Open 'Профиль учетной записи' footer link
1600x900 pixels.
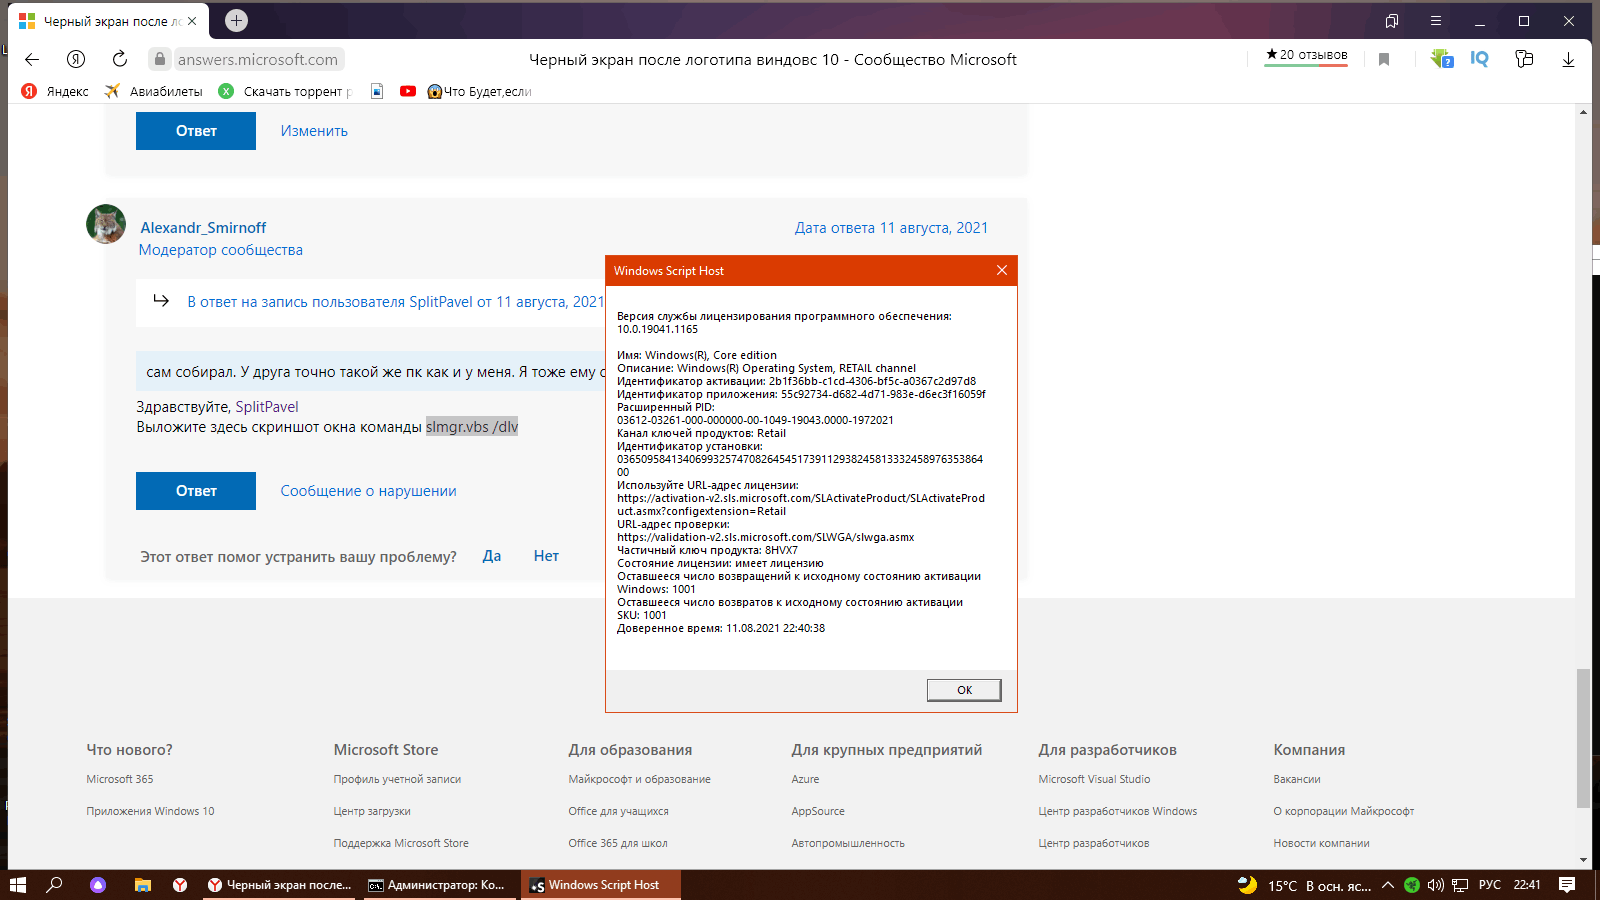pyautogui.click(x=397, y=779)
